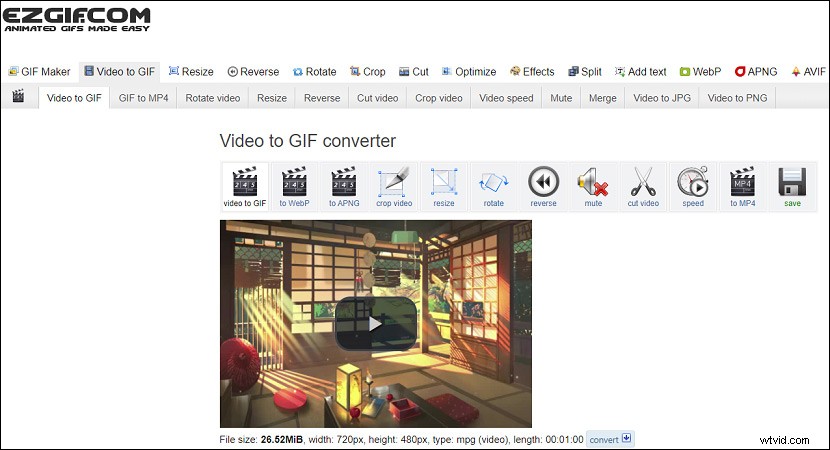
Task: Open WebP in the top menu
Action: tap(700, 71)
